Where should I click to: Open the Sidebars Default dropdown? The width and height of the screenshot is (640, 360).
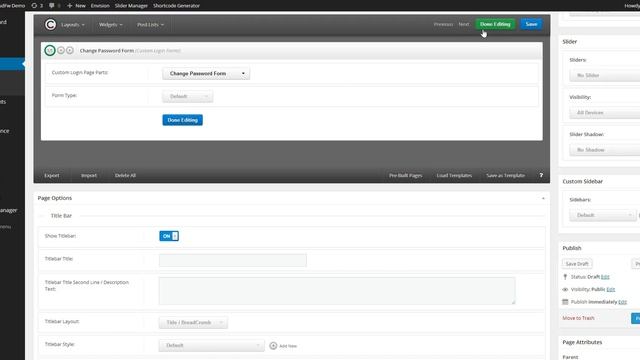tap(603, 215)
